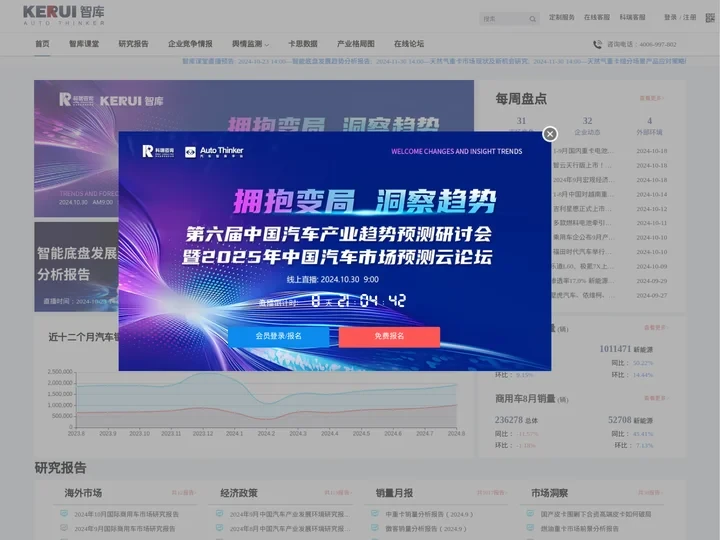Screen dimensions: 720x540
Task: Open news item 乘用车企公布9月产
Action: [x=583, y=237]
